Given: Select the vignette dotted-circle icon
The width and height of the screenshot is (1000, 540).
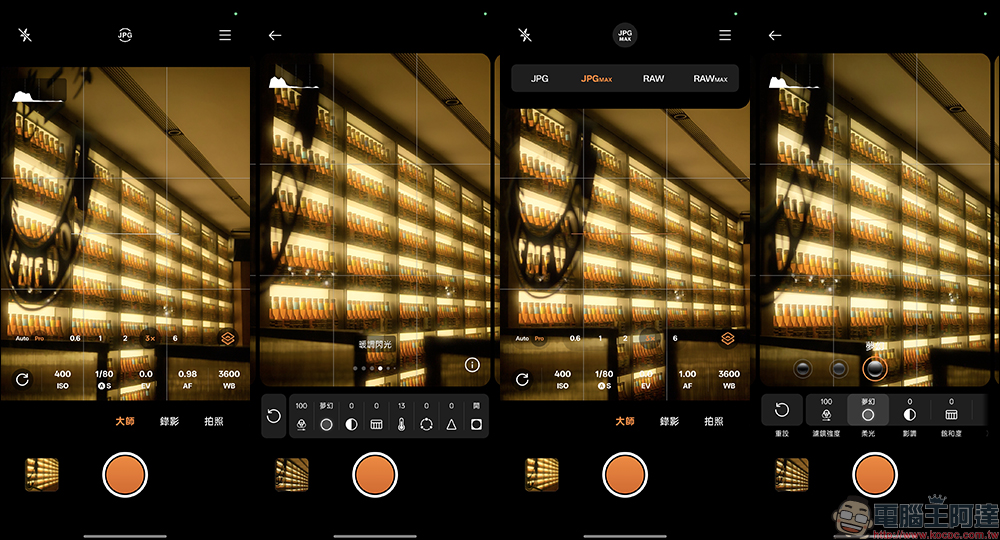Looking at the screenshot, I should tap(426, 424).
